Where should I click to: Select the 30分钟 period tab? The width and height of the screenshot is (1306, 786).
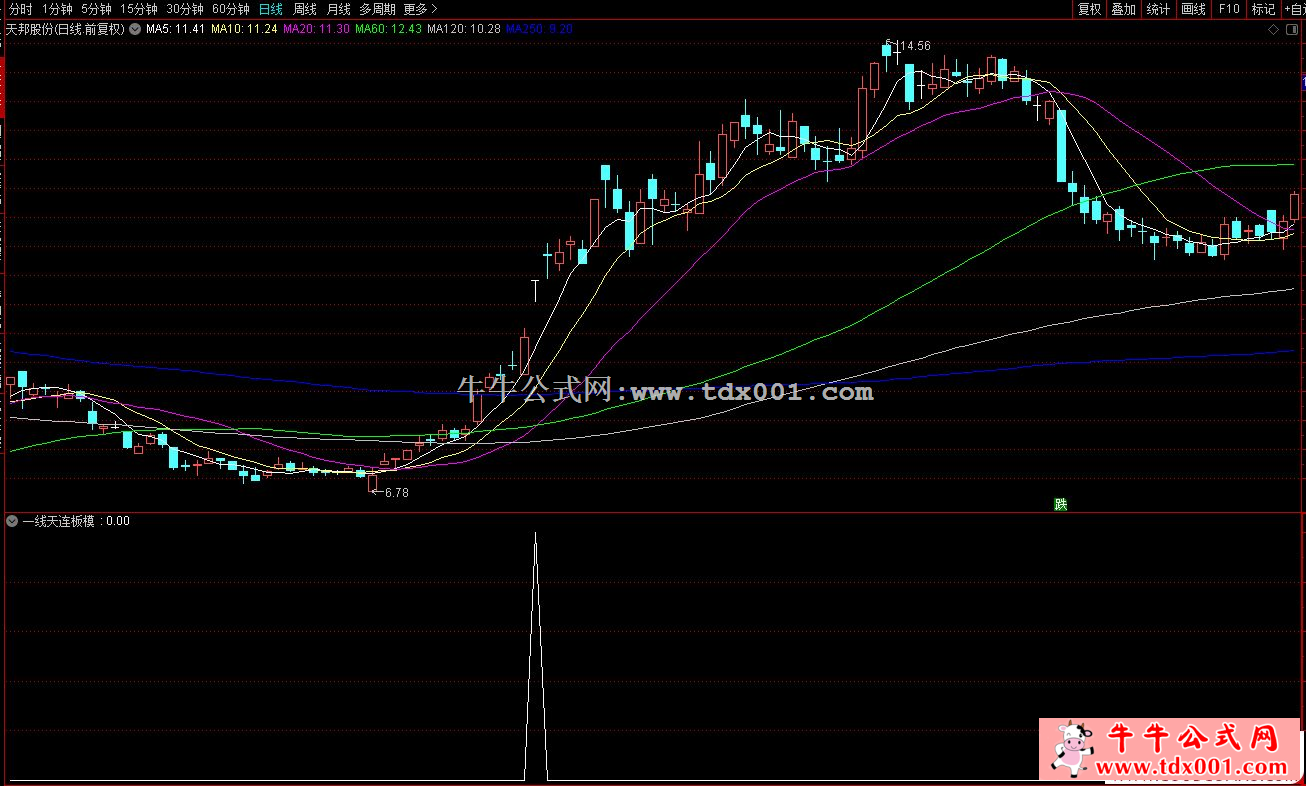(185, 9)
